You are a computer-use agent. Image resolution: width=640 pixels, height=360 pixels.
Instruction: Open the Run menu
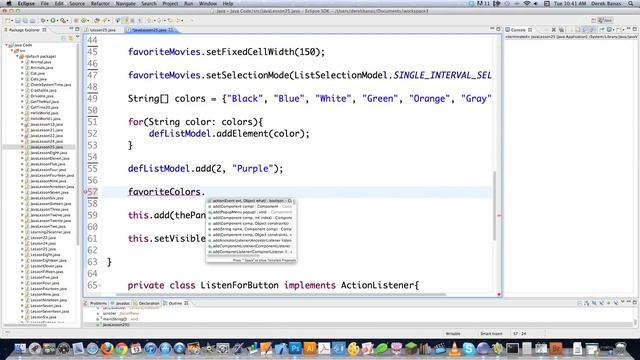pyautogui.click(x=189, y=3)
